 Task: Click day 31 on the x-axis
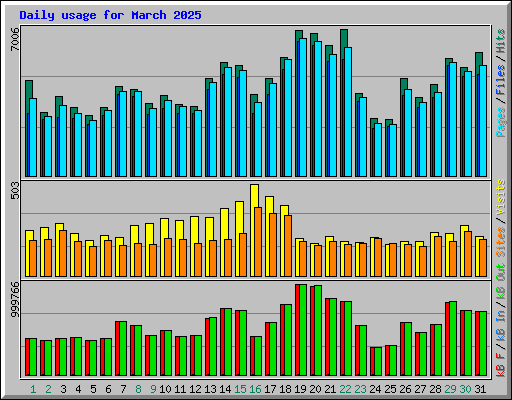point(480,389)
